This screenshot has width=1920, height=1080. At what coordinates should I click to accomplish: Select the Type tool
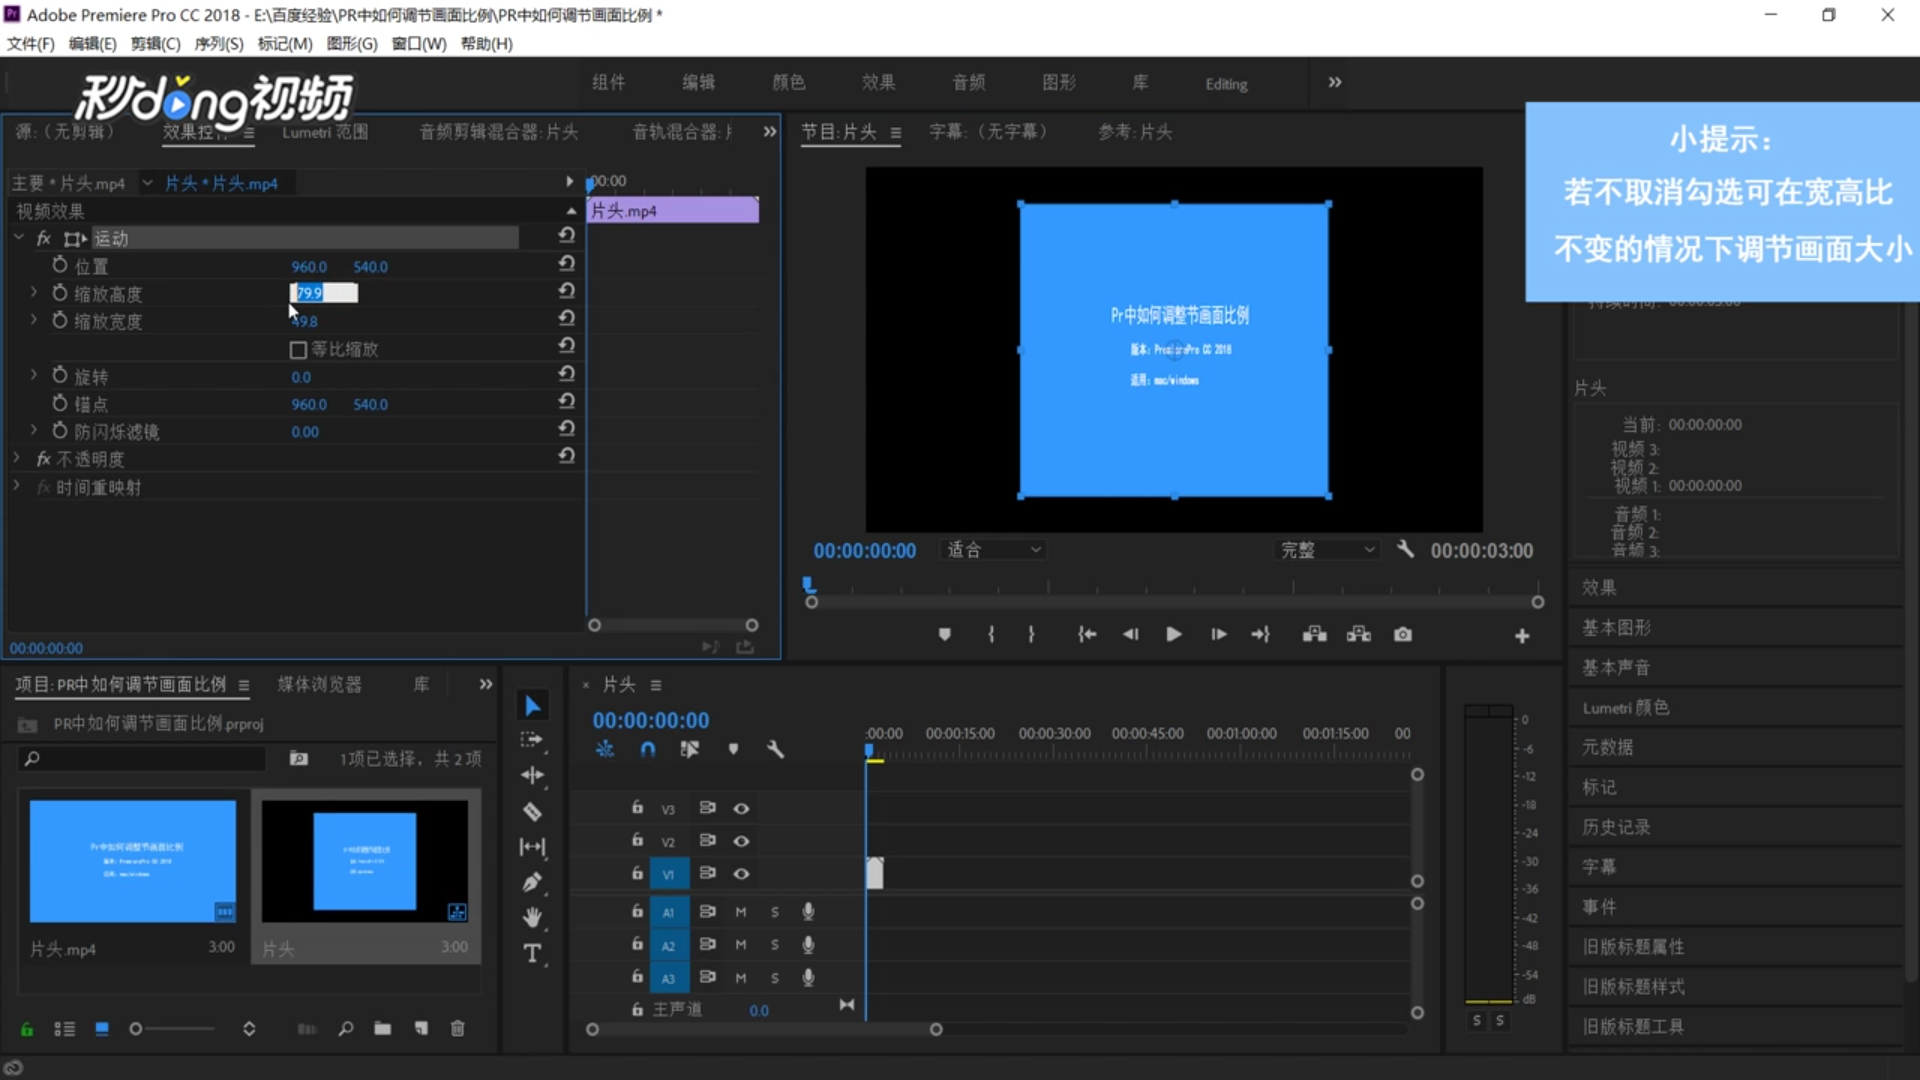pos(532,953)
